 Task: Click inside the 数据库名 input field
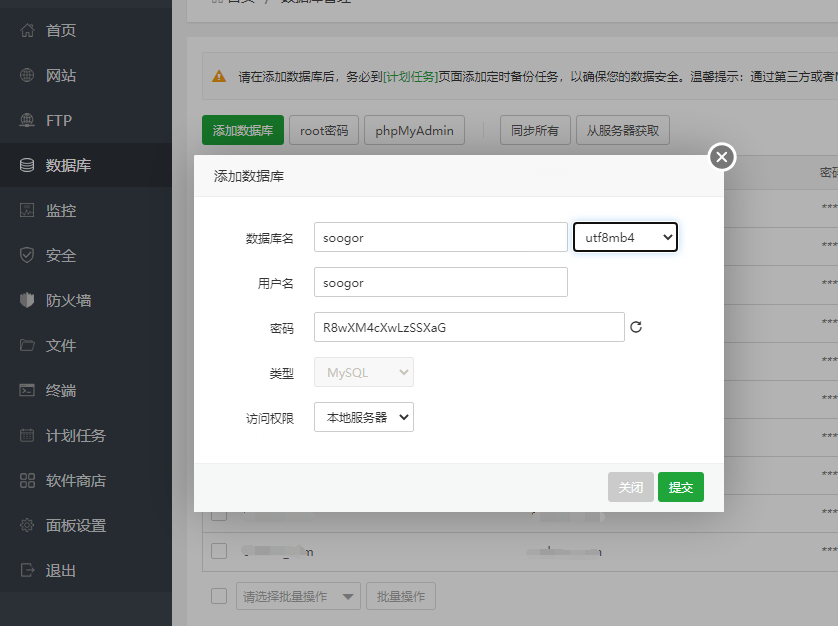click(x=440, y=237)
